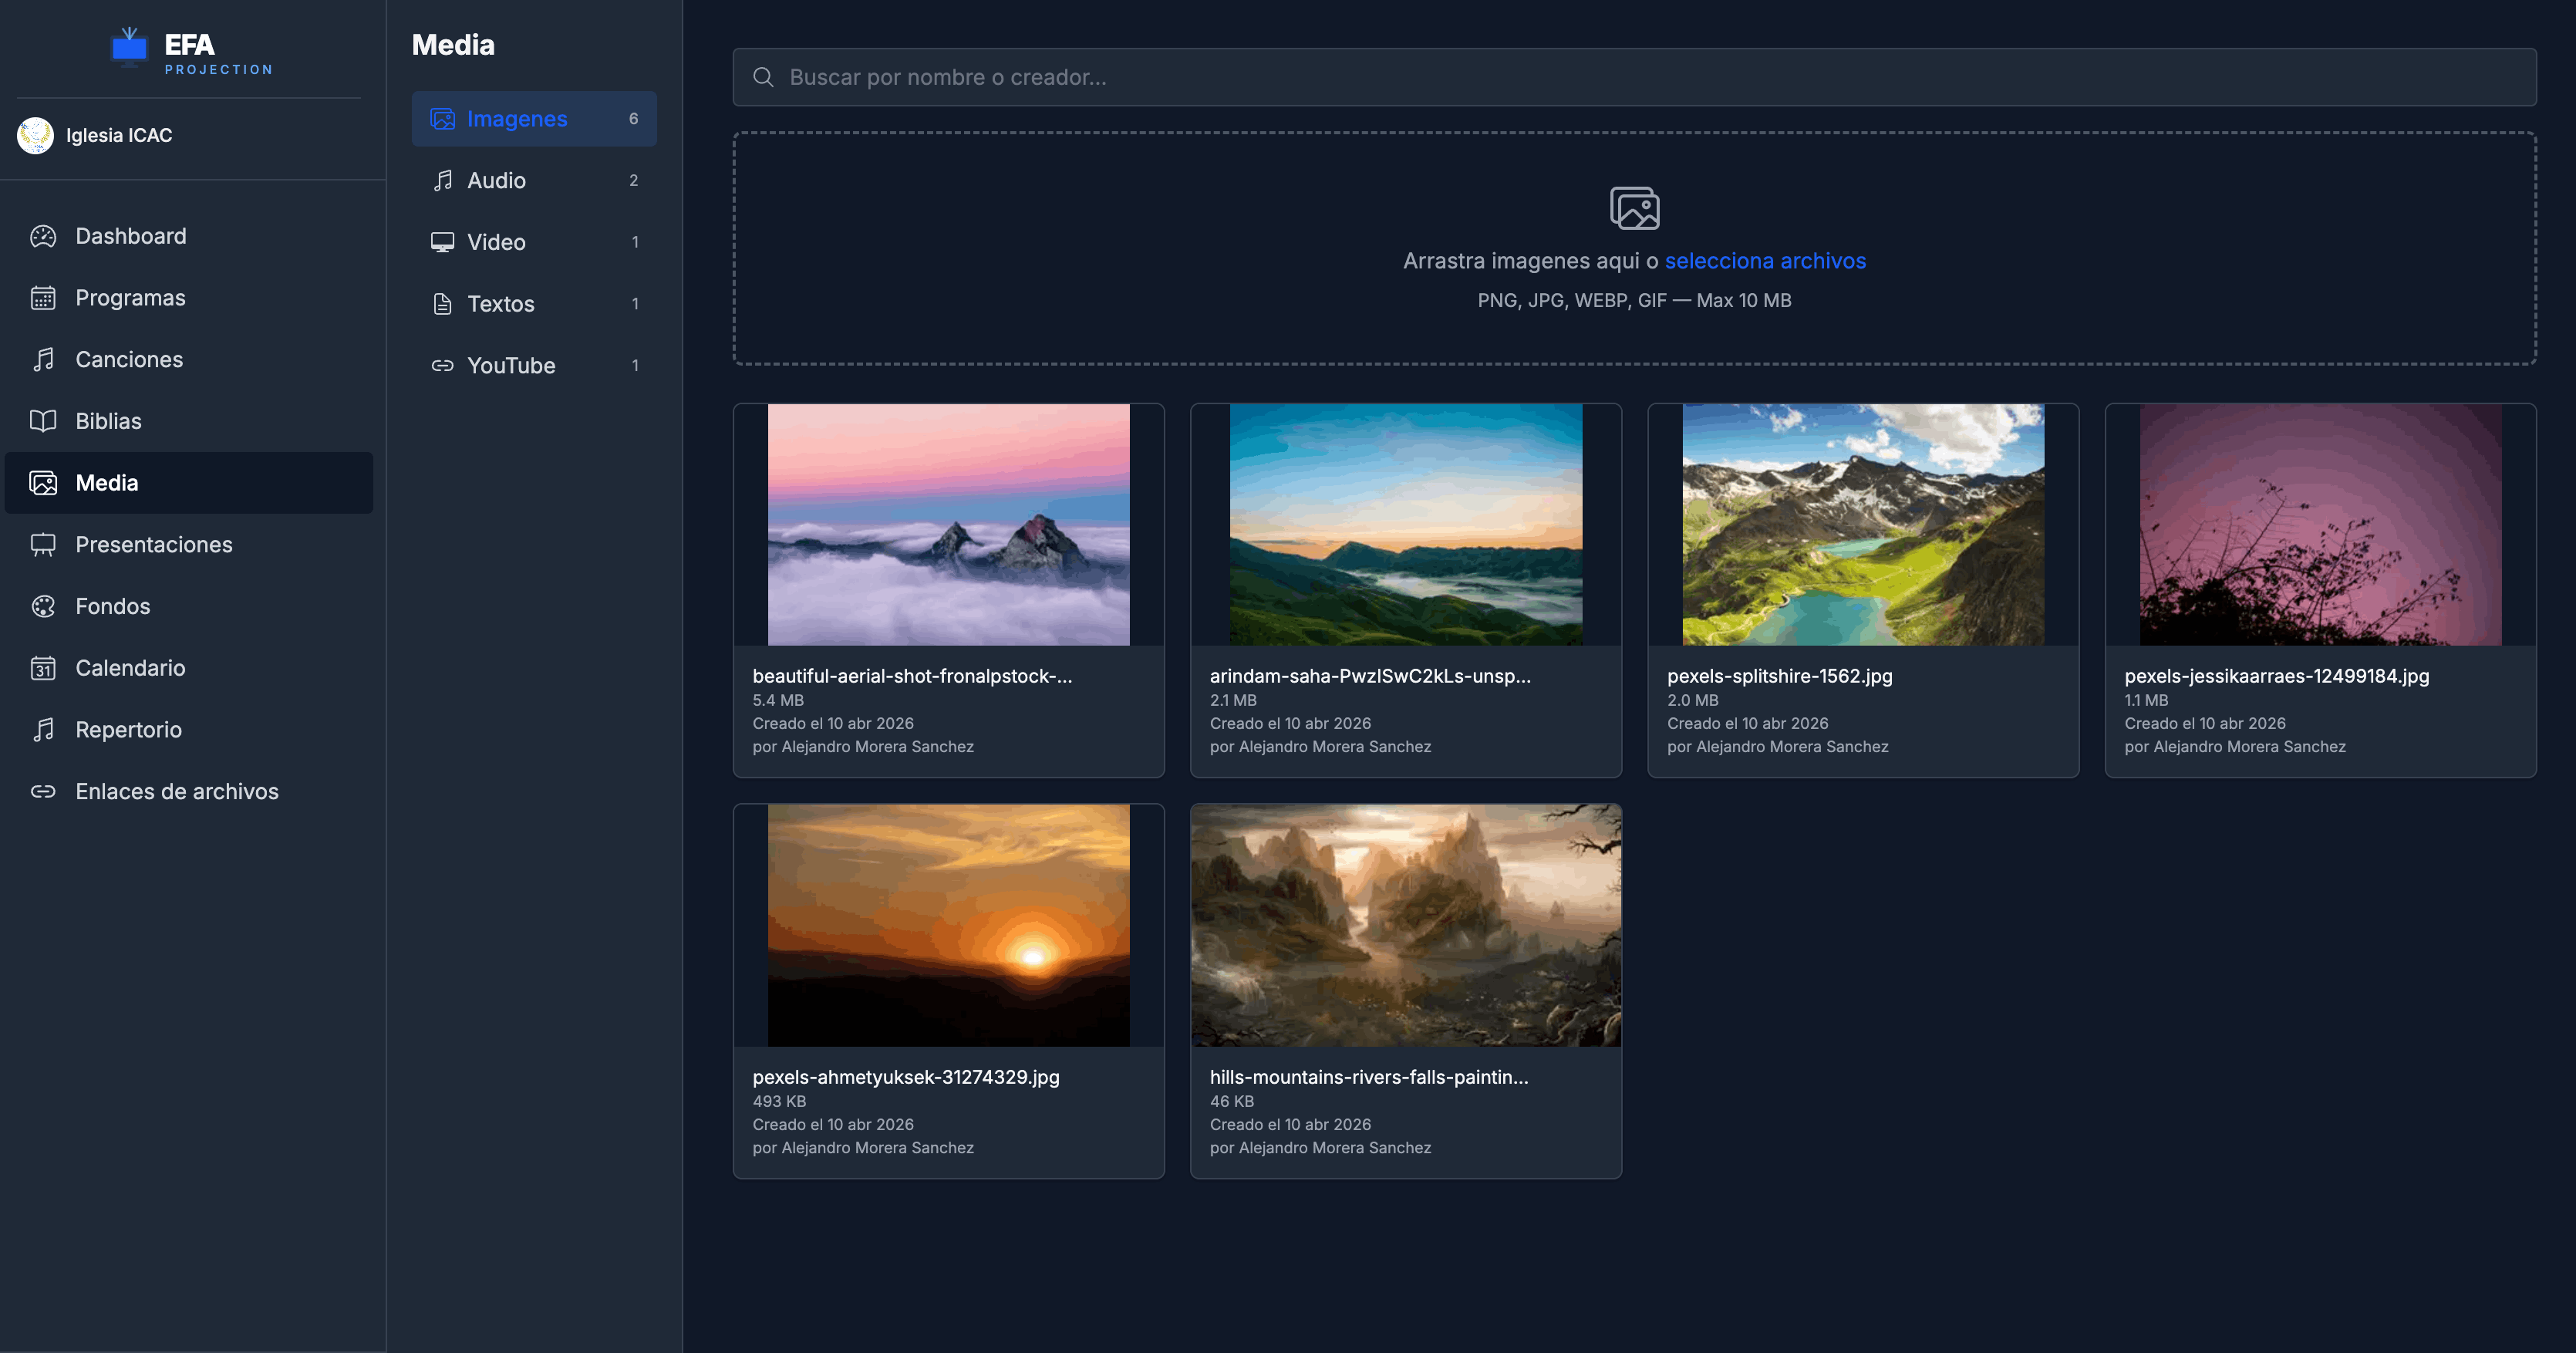The image size is (2576, 1353).
Task: Click the Iglesia ICAC avatar logo
Action: pyautogui.click(x=35, y=135)
